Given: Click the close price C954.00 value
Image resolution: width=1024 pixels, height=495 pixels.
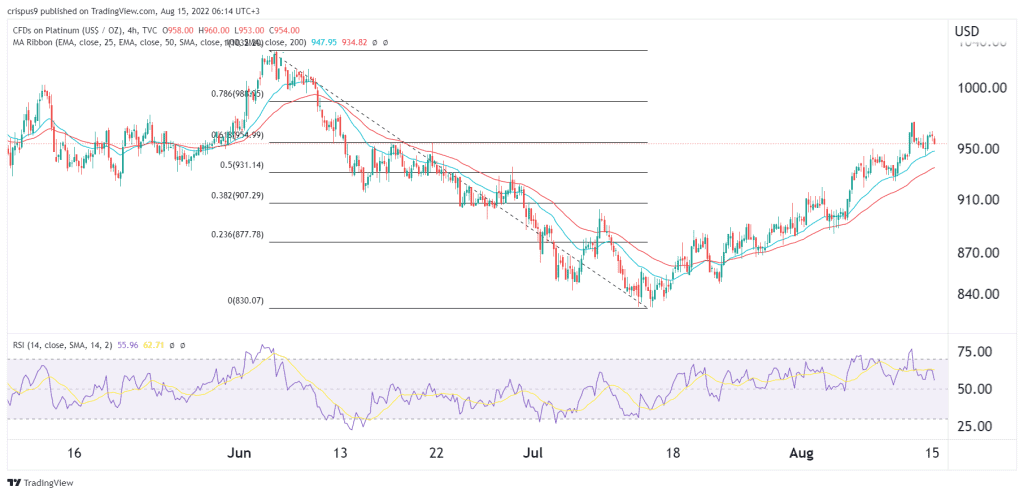Looking at the screenshot, I should click(x=283, y=30).
